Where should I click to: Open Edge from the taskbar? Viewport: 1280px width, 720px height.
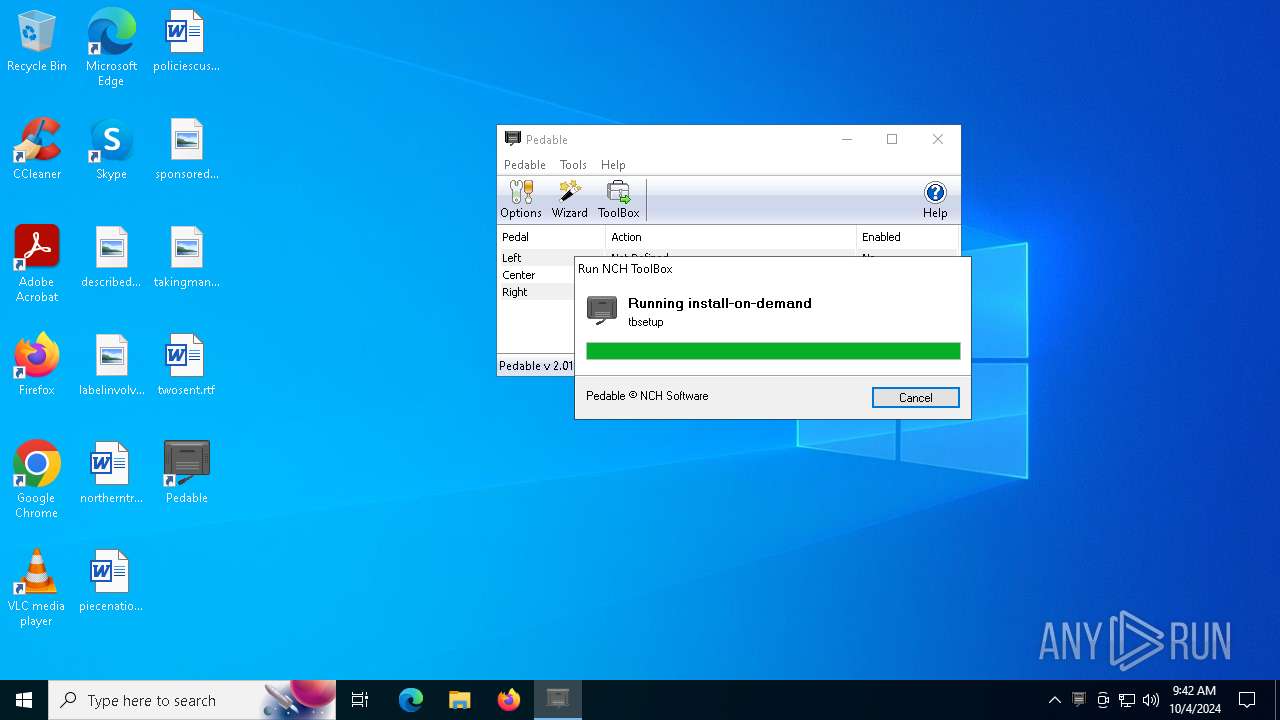tap(411, 700)
